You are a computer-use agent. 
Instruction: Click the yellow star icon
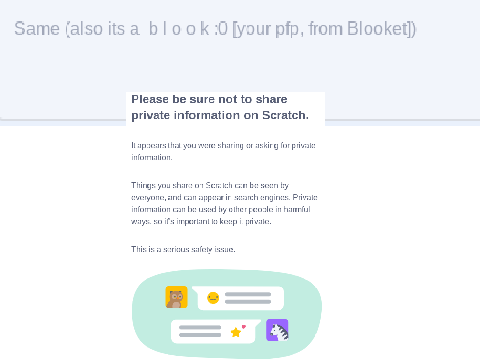[236, 332]
